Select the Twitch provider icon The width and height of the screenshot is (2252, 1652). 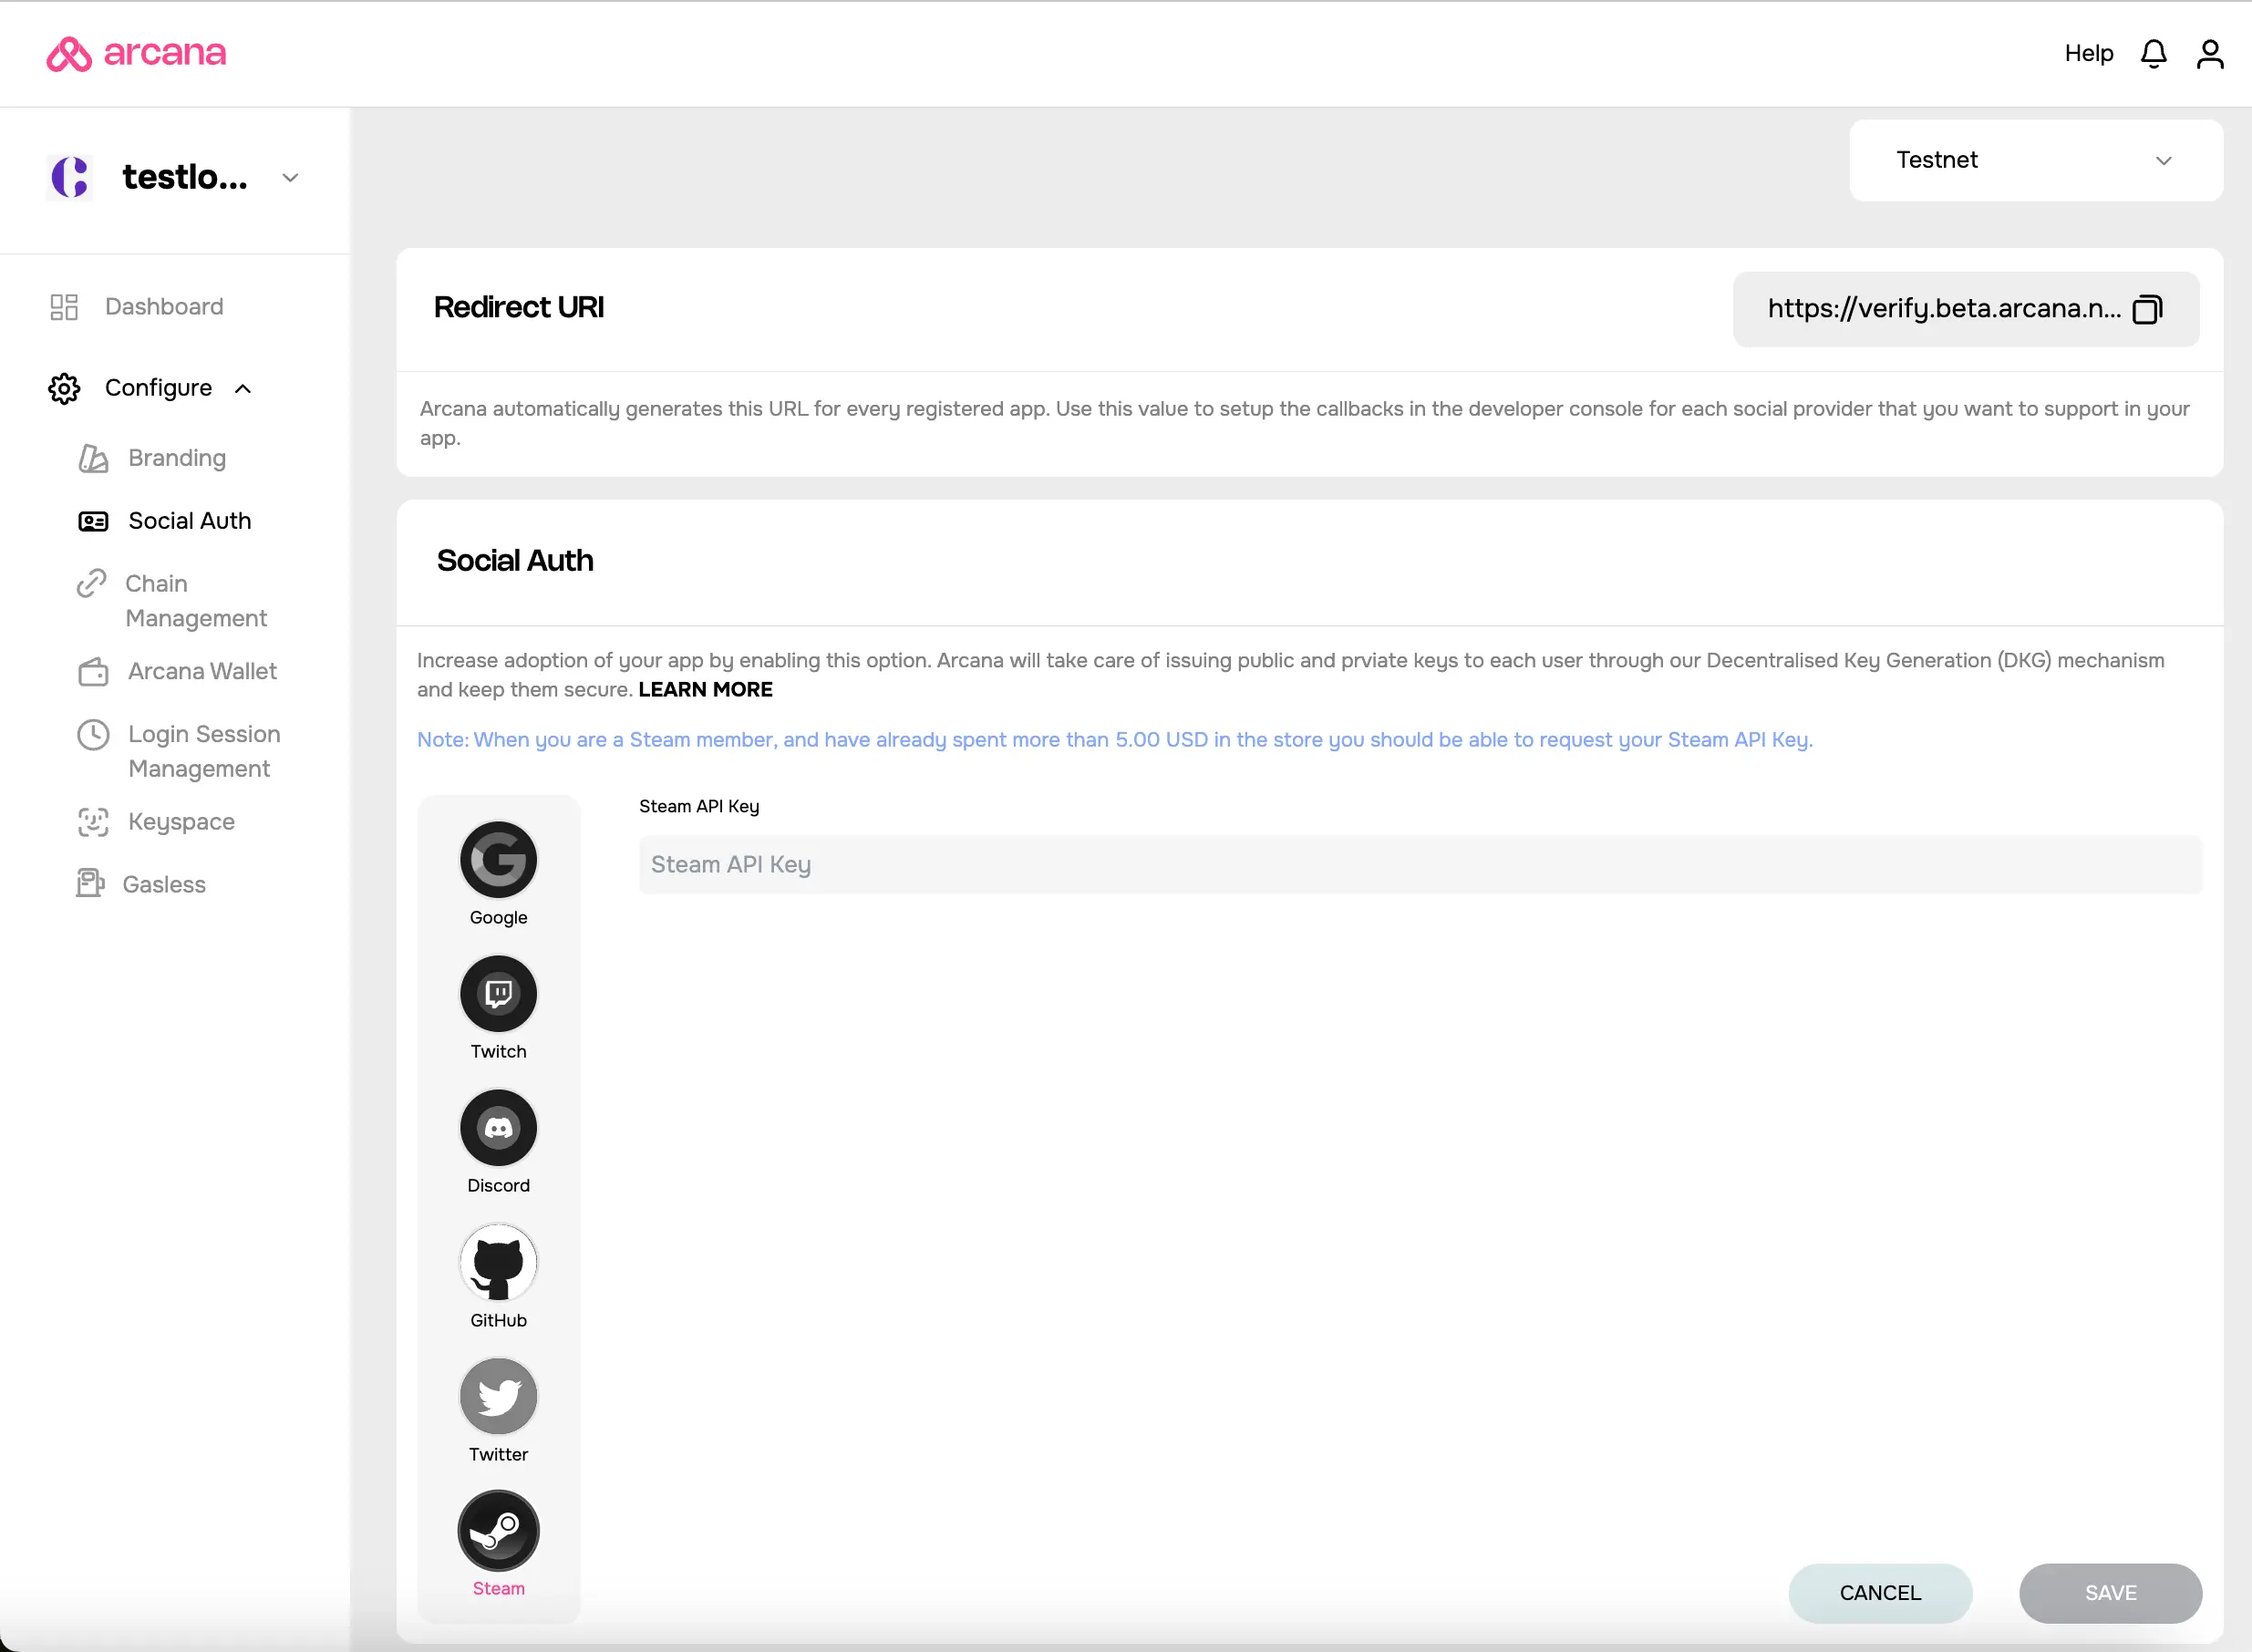(x=498, y=994)
